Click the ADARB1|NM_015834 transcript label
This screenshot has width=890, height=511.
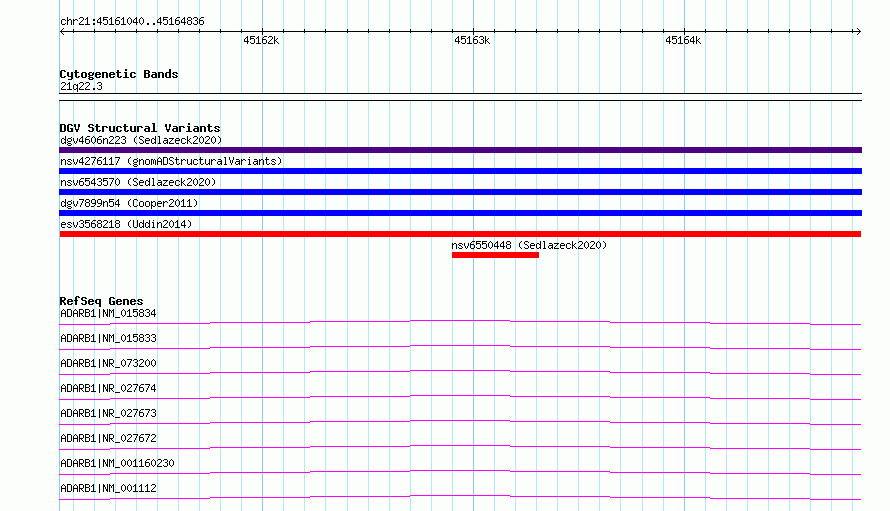[x=108, y=313]
